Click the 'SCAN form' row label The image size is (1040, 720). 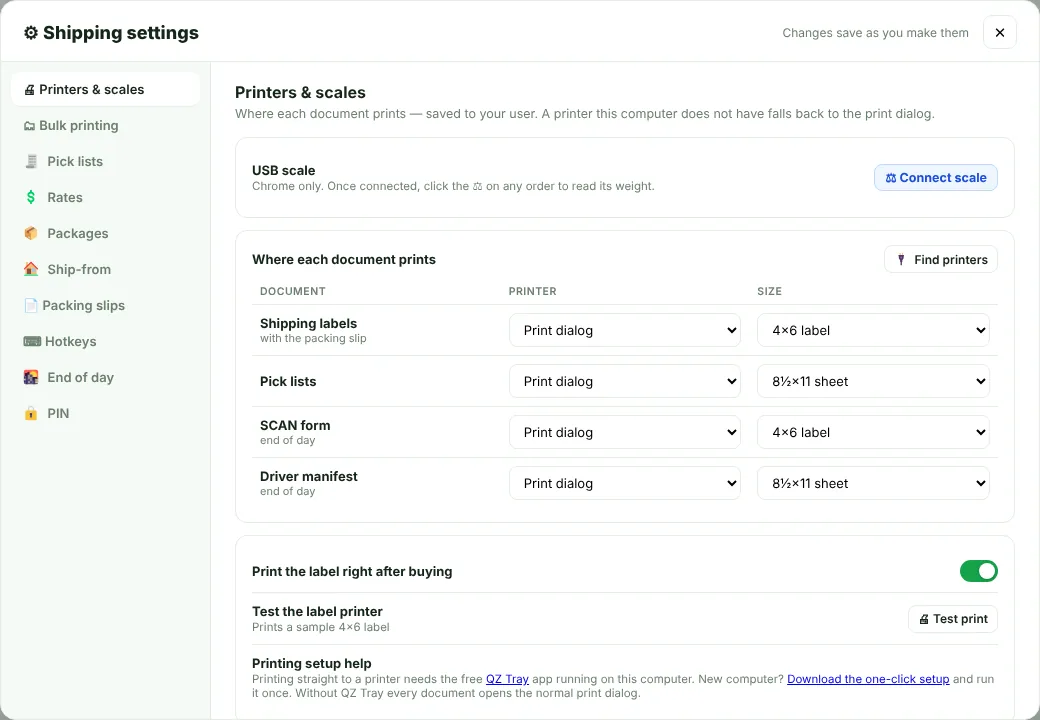click(294, 426)
